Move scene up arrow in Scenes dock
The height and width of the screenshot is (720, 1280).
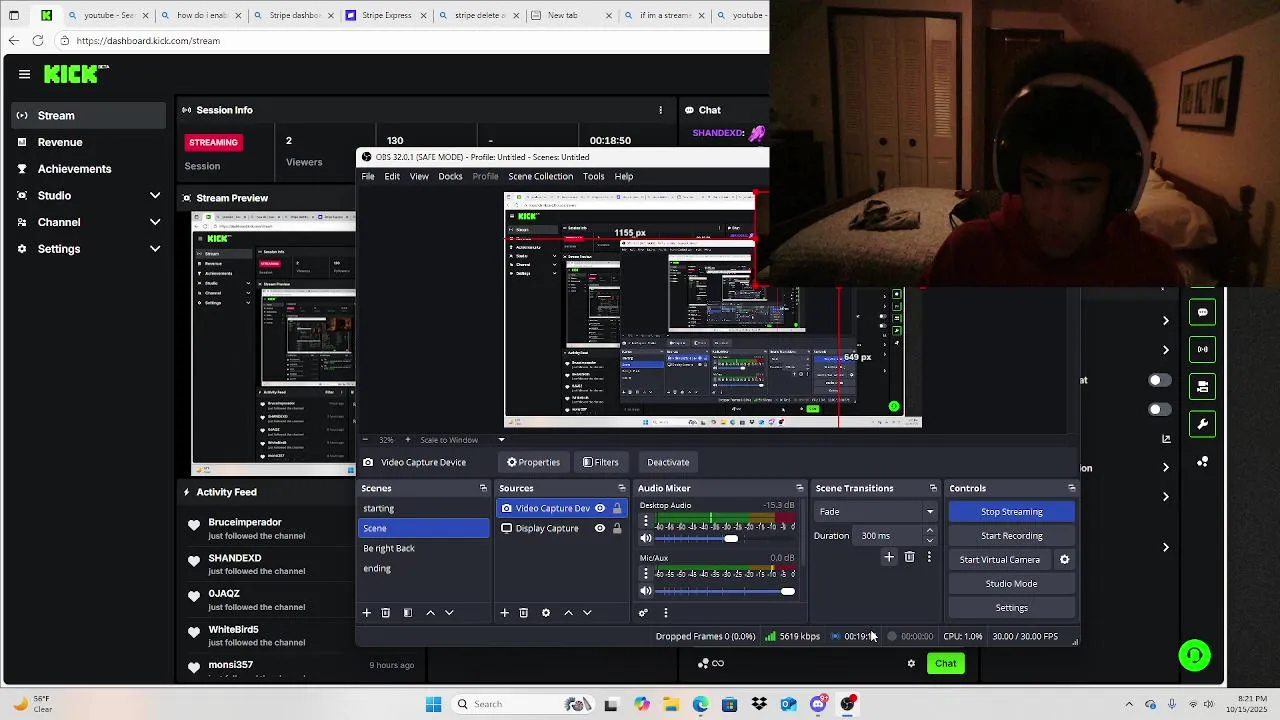point(430,613)
